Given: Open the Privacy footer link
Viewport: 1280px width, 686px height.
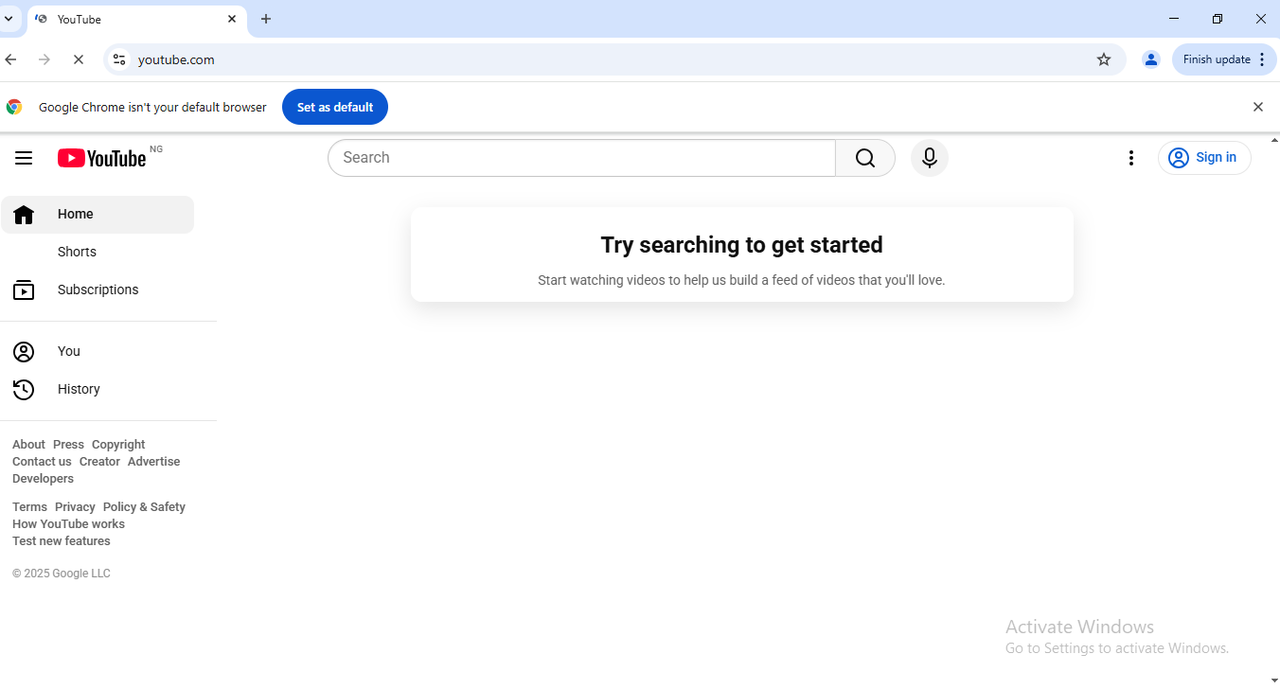Looking at the screenshot, I should (x=75, y=507).
